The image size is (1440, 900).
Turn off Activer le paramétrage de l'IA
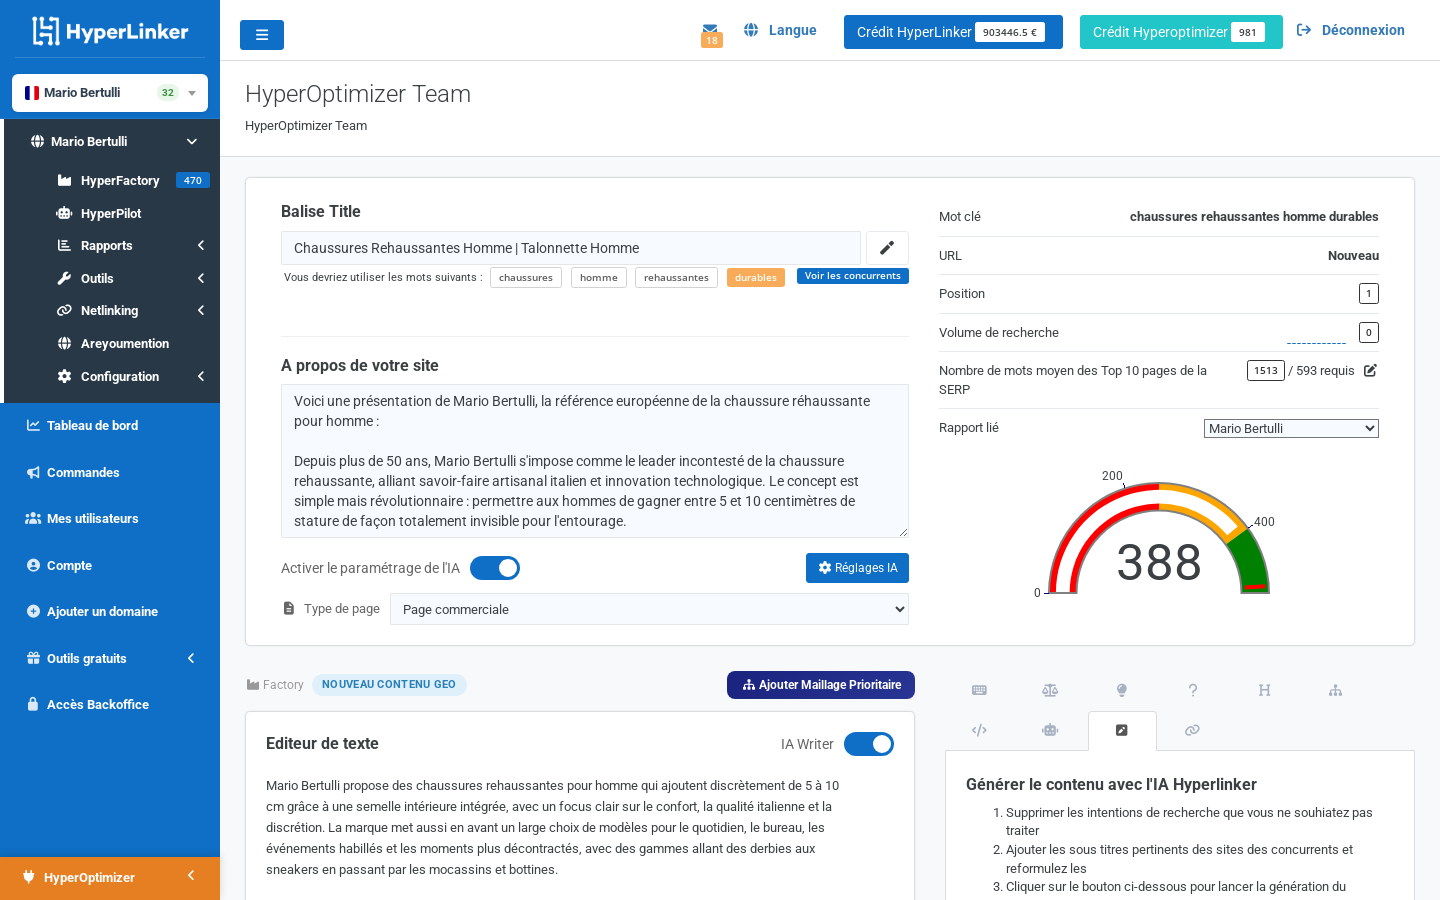(x=495, y=567)
